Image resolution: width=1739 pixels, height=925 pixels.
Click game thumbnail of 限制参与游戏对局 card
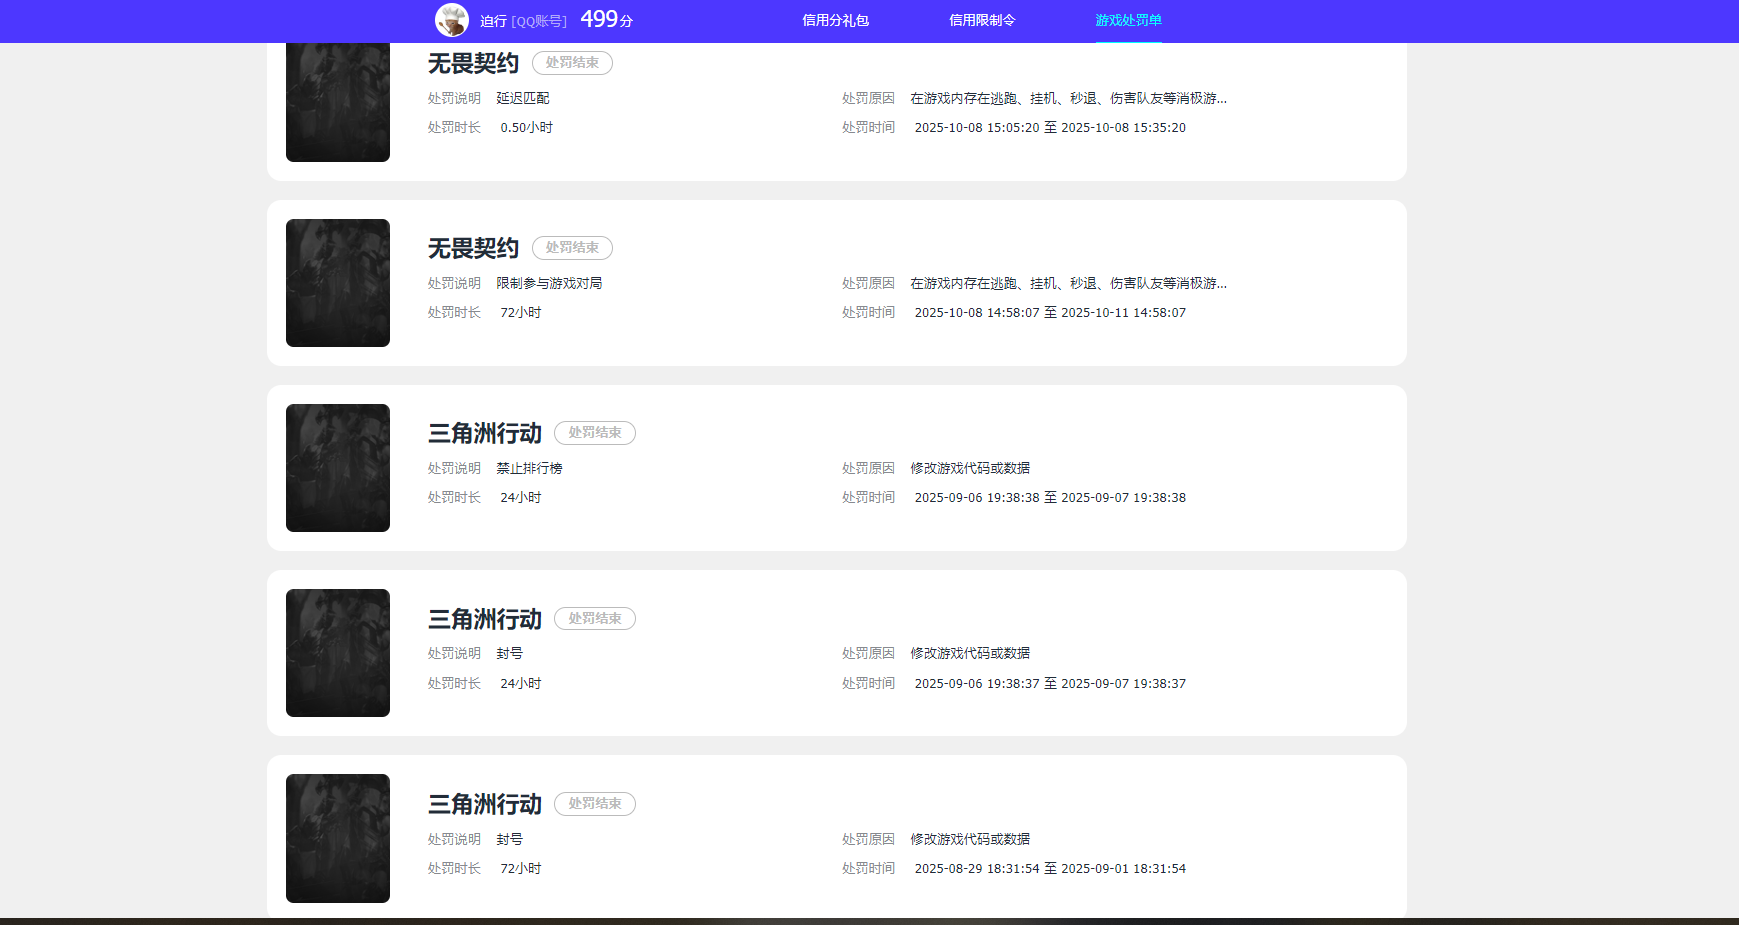point(338,283)
